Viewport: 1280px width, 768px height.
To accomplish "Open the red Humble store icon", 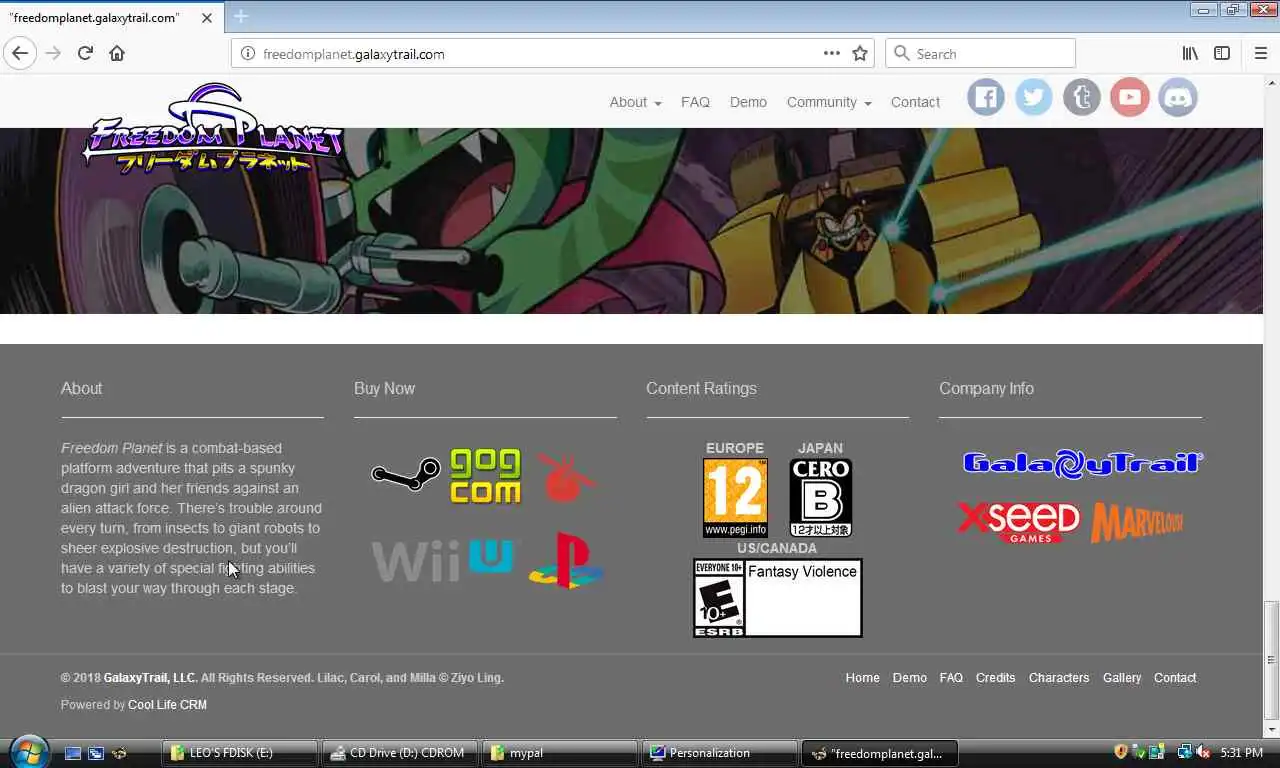I will [565, 477].
